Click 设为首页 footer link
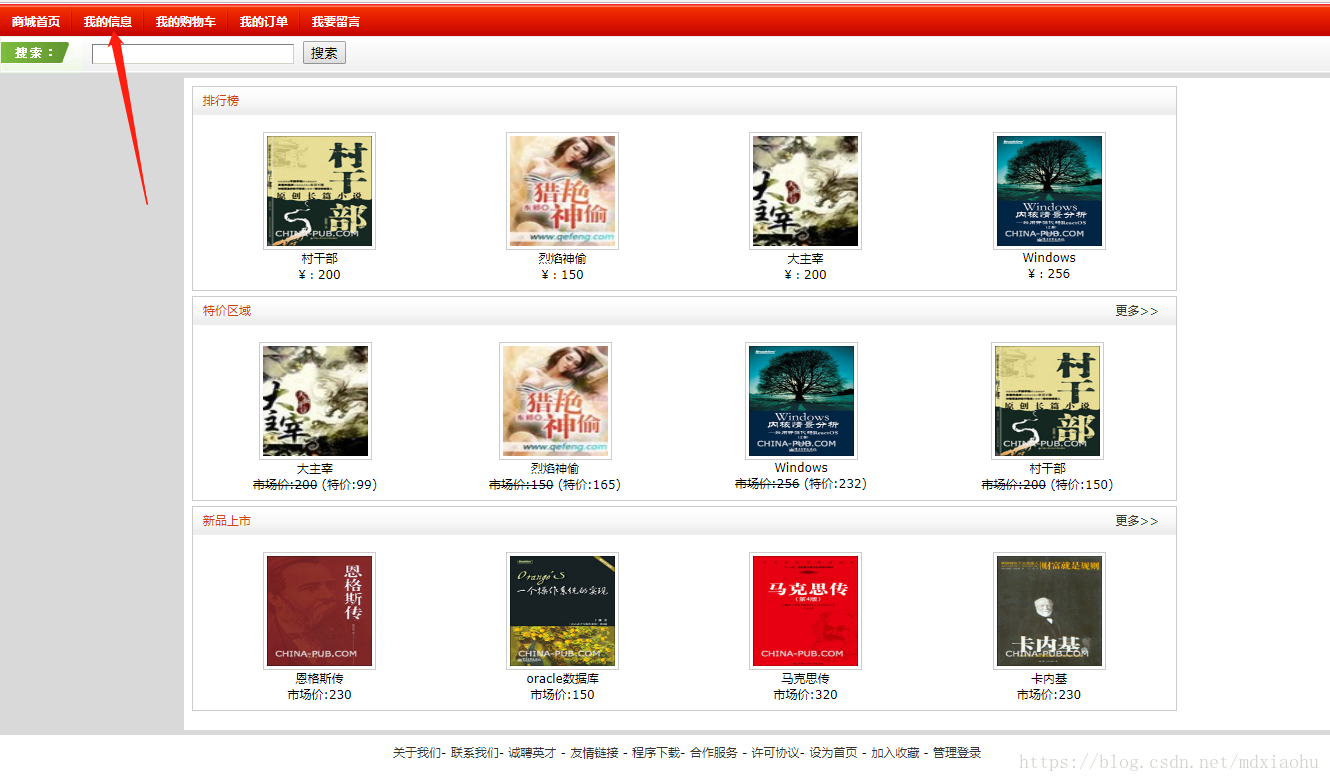The image size is (1330, 782). point(833,753)
